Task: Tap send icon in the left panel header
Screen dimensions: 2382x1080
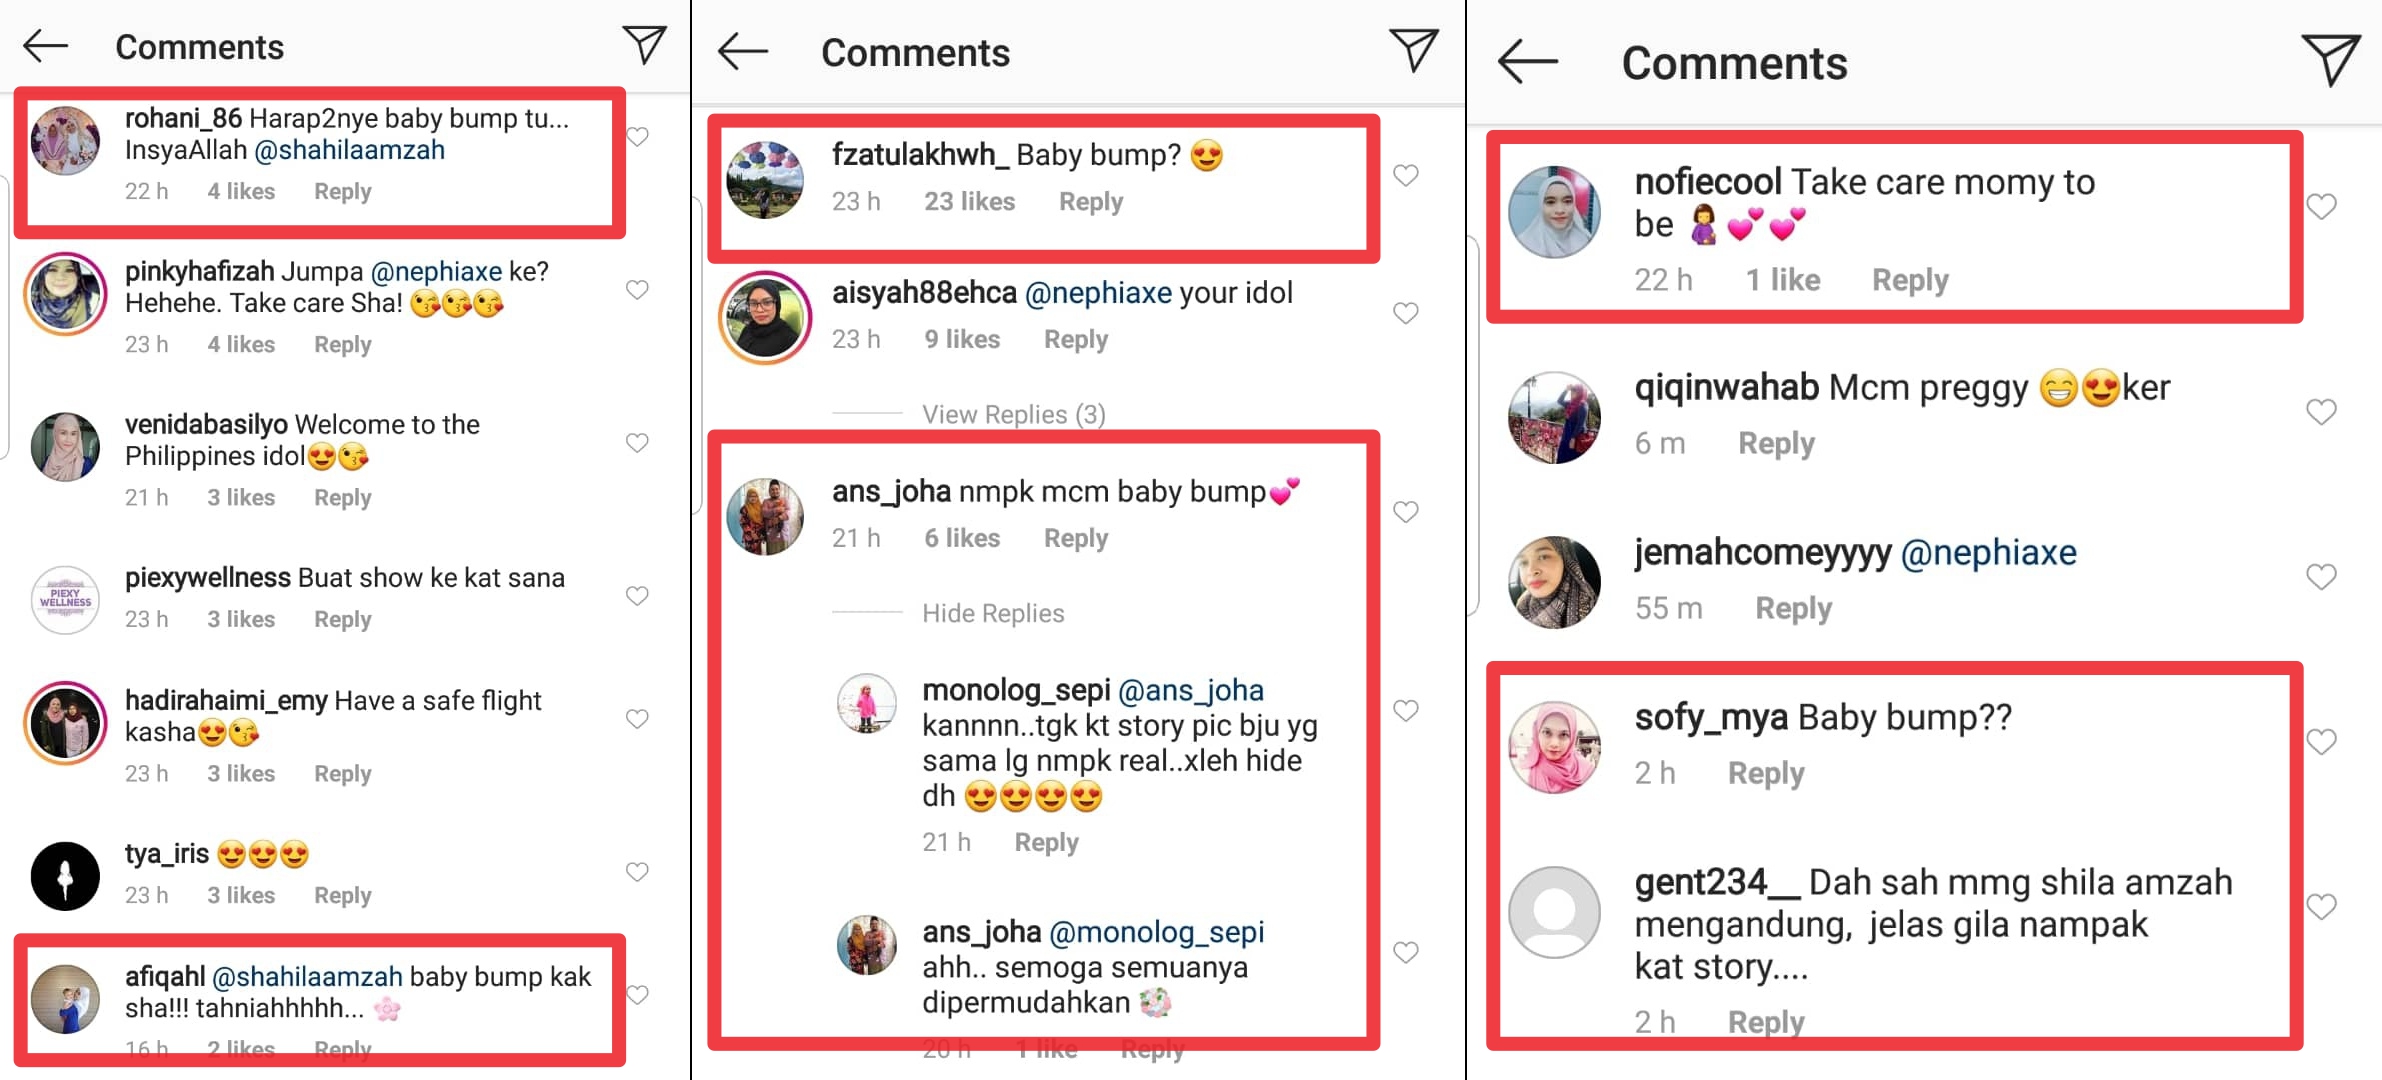Action: click(x=644, y=45)
